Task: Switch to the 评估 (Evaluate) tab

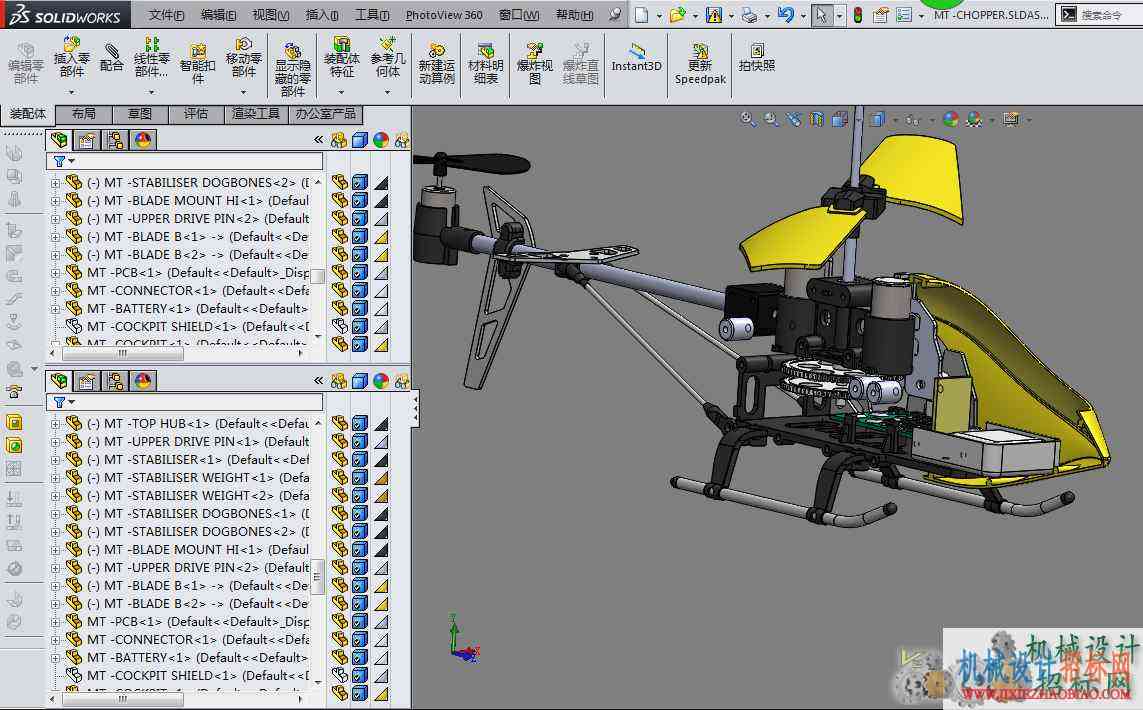Action: (195, 114)
